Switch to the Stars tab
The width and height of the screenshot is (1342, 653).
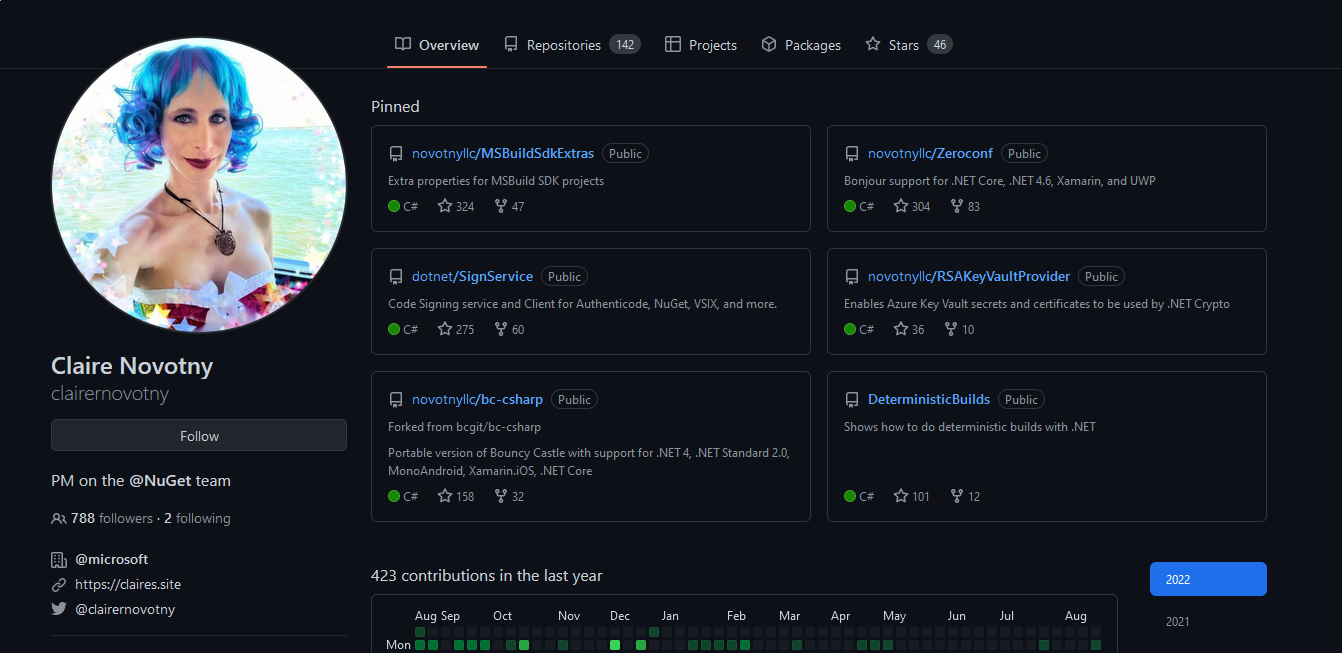point(908,45)
